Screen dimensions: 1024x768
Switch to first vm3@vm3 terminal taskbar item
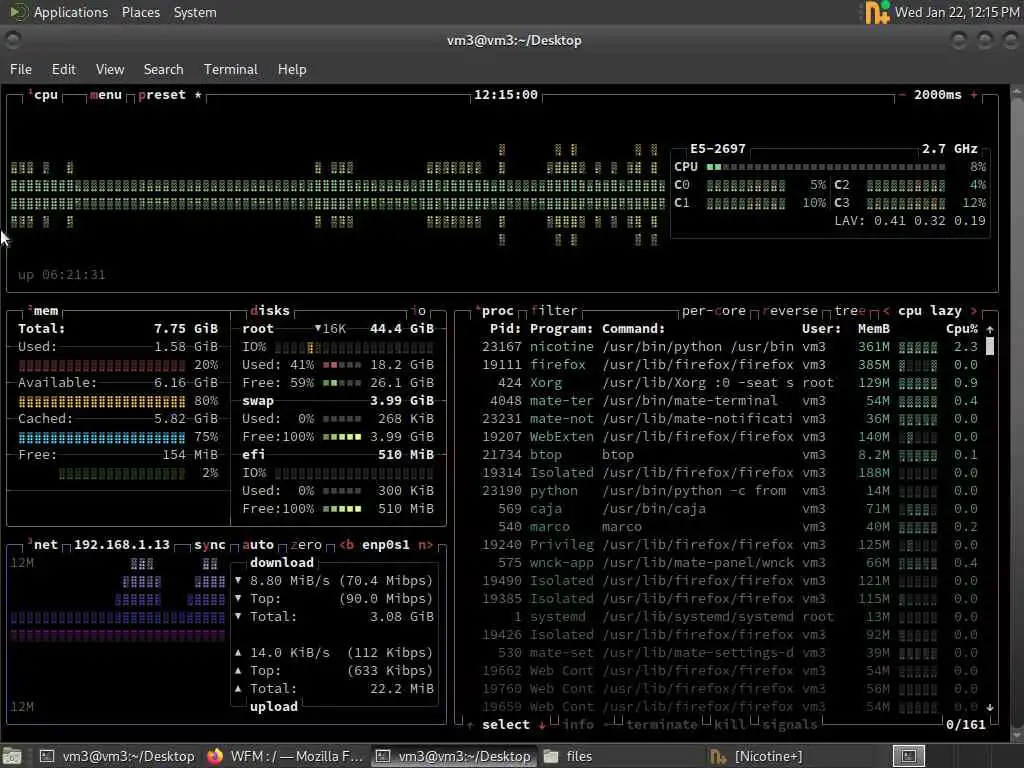(118, 756)
